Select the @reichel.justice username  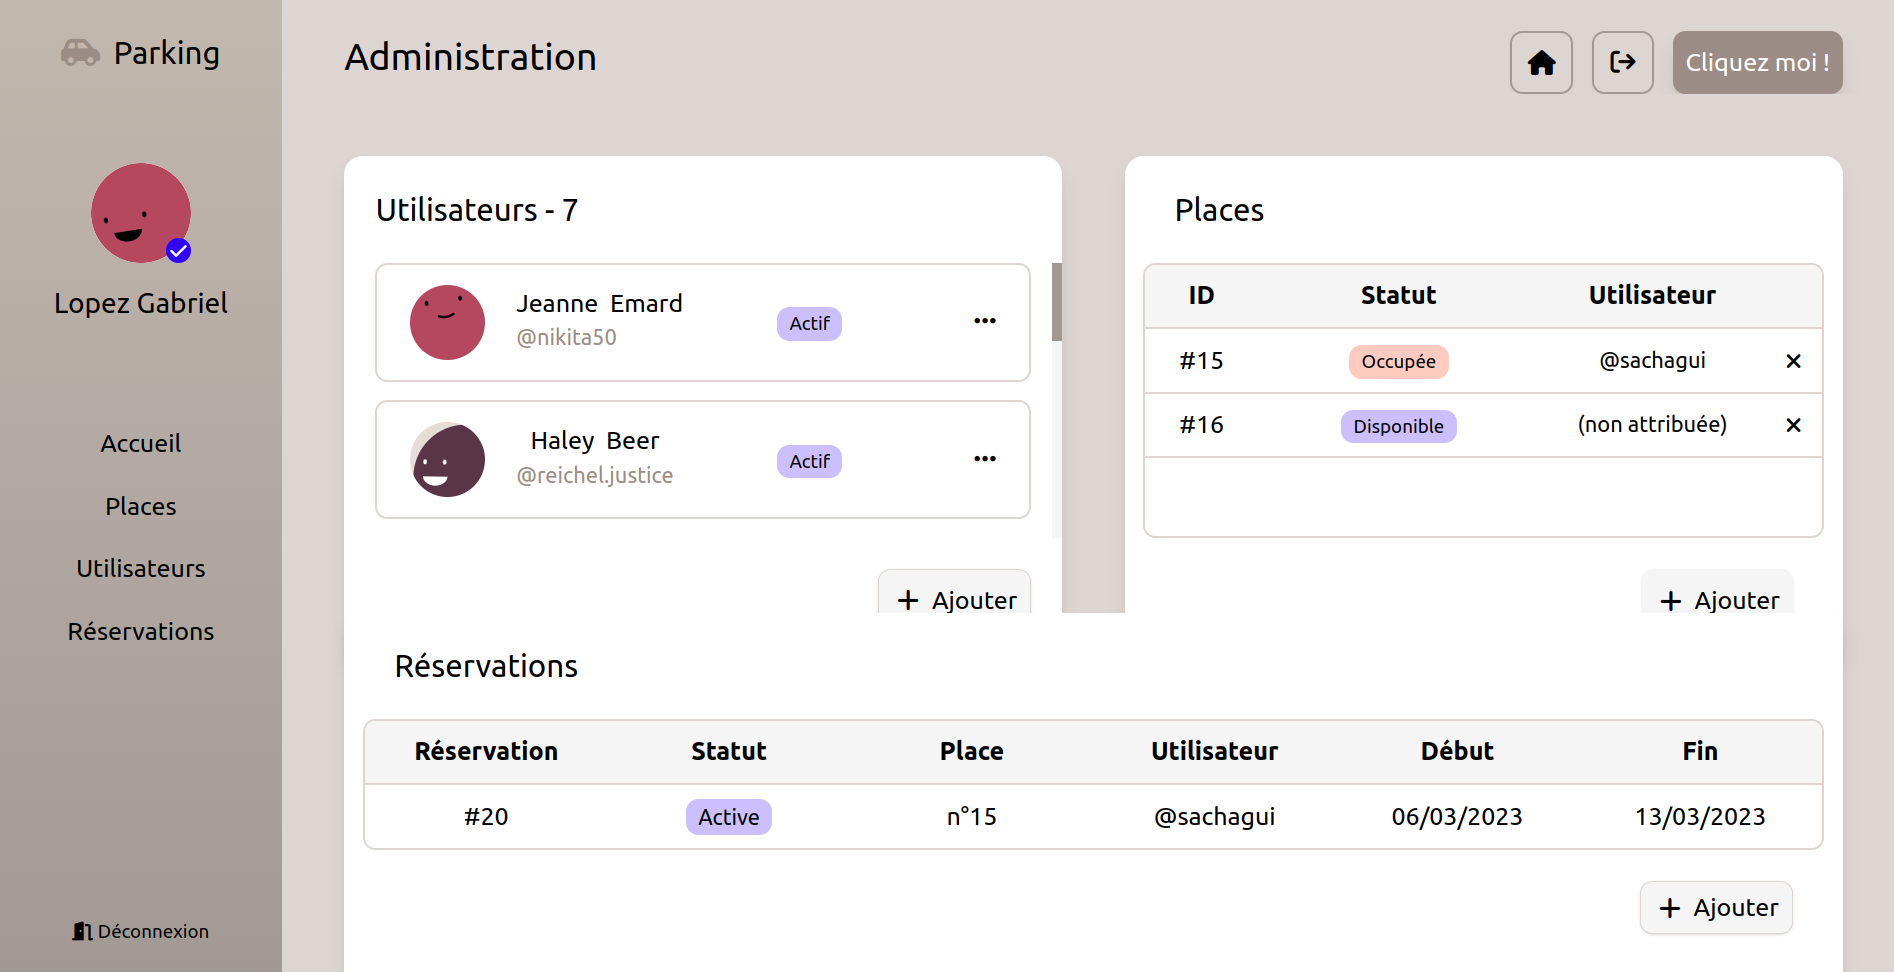click(594, 475)
